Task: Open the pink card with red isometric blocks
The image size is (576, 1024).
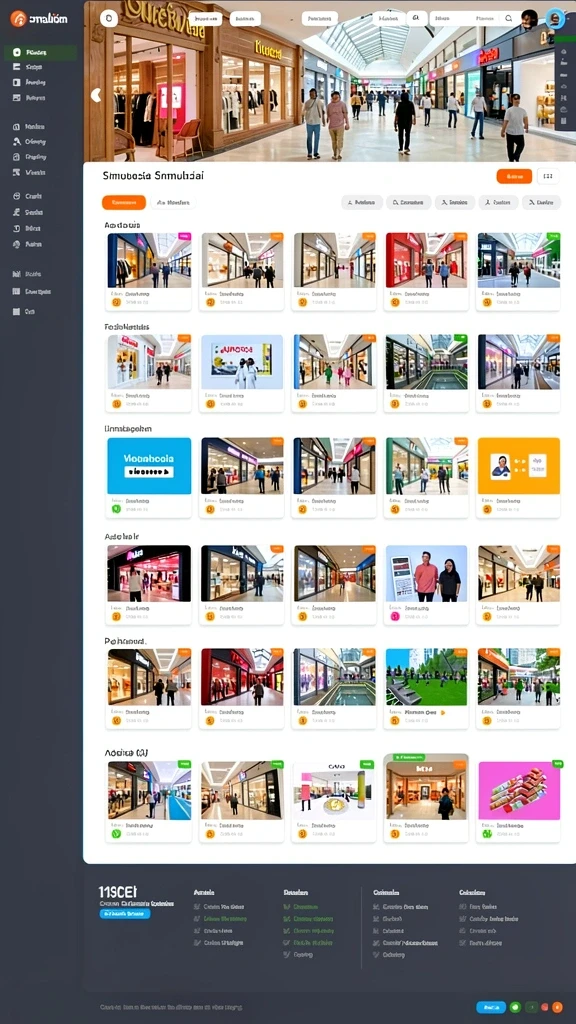Action: (x=519, y=790)
